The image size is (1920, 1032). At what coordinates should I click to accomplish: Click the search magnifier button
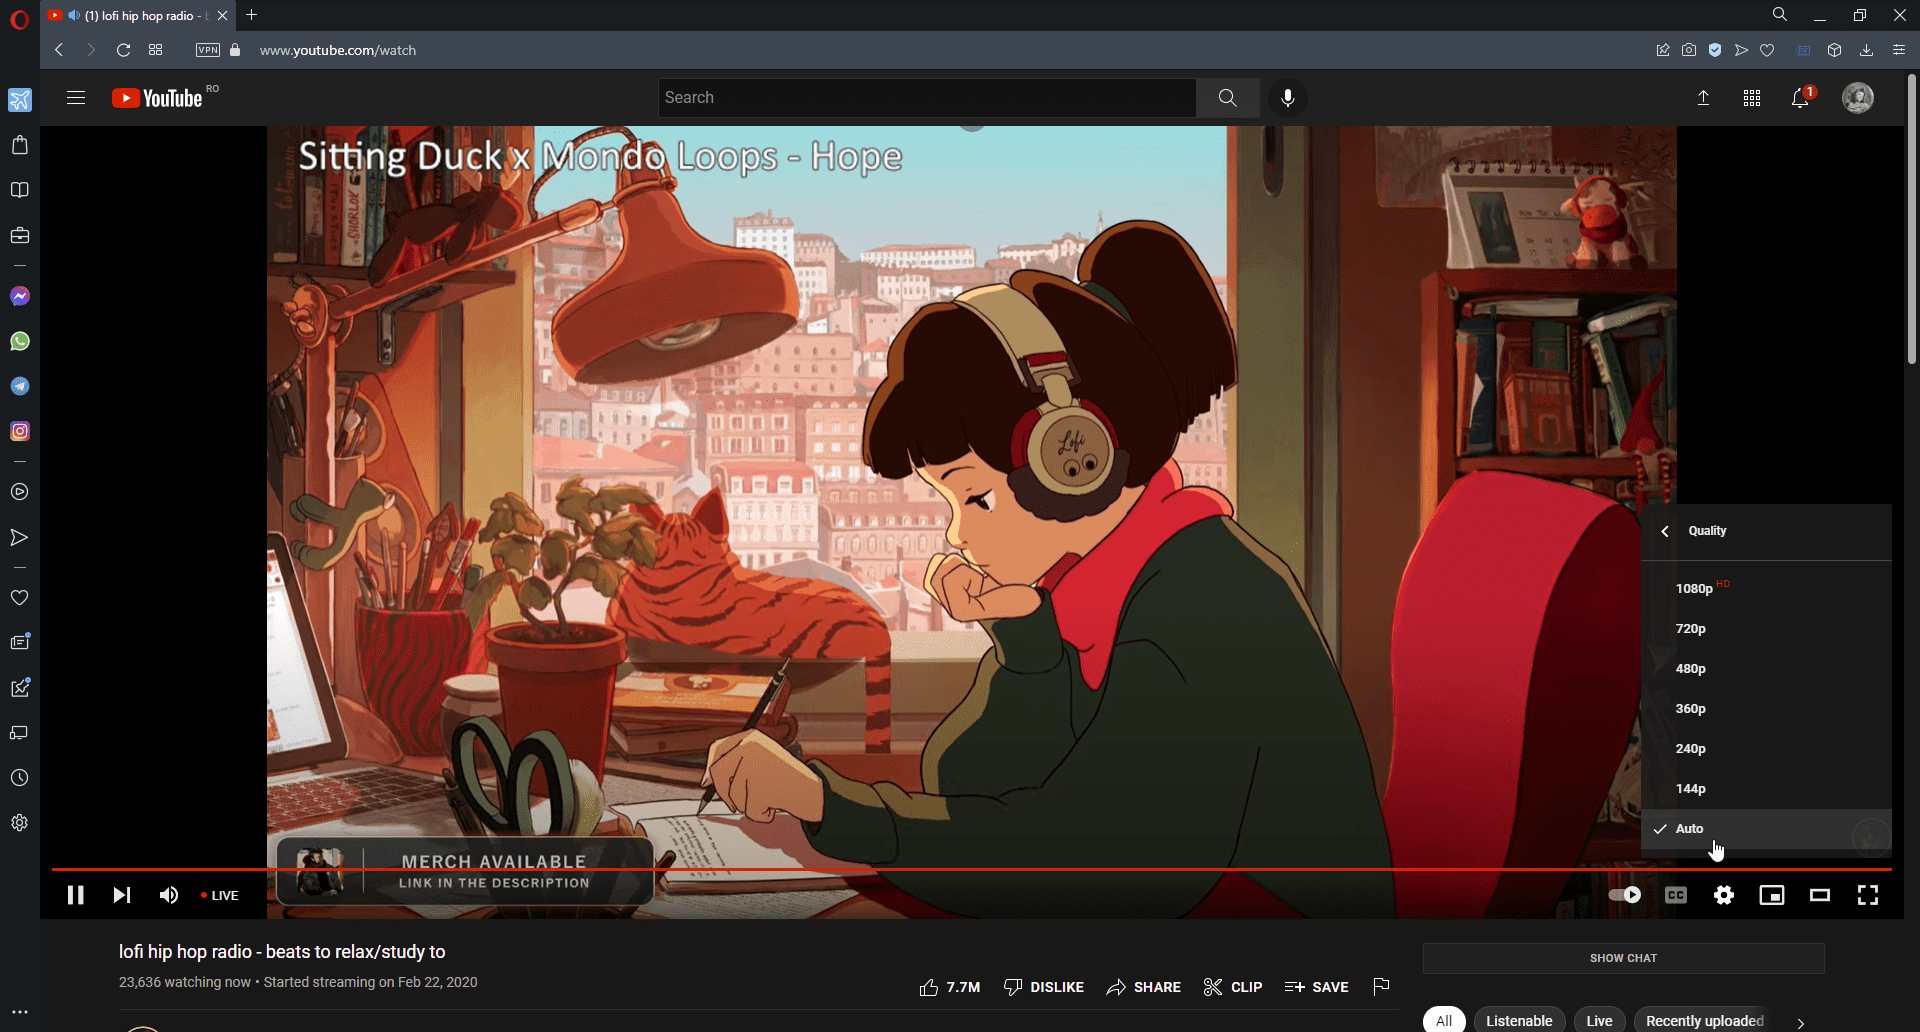1228,98
